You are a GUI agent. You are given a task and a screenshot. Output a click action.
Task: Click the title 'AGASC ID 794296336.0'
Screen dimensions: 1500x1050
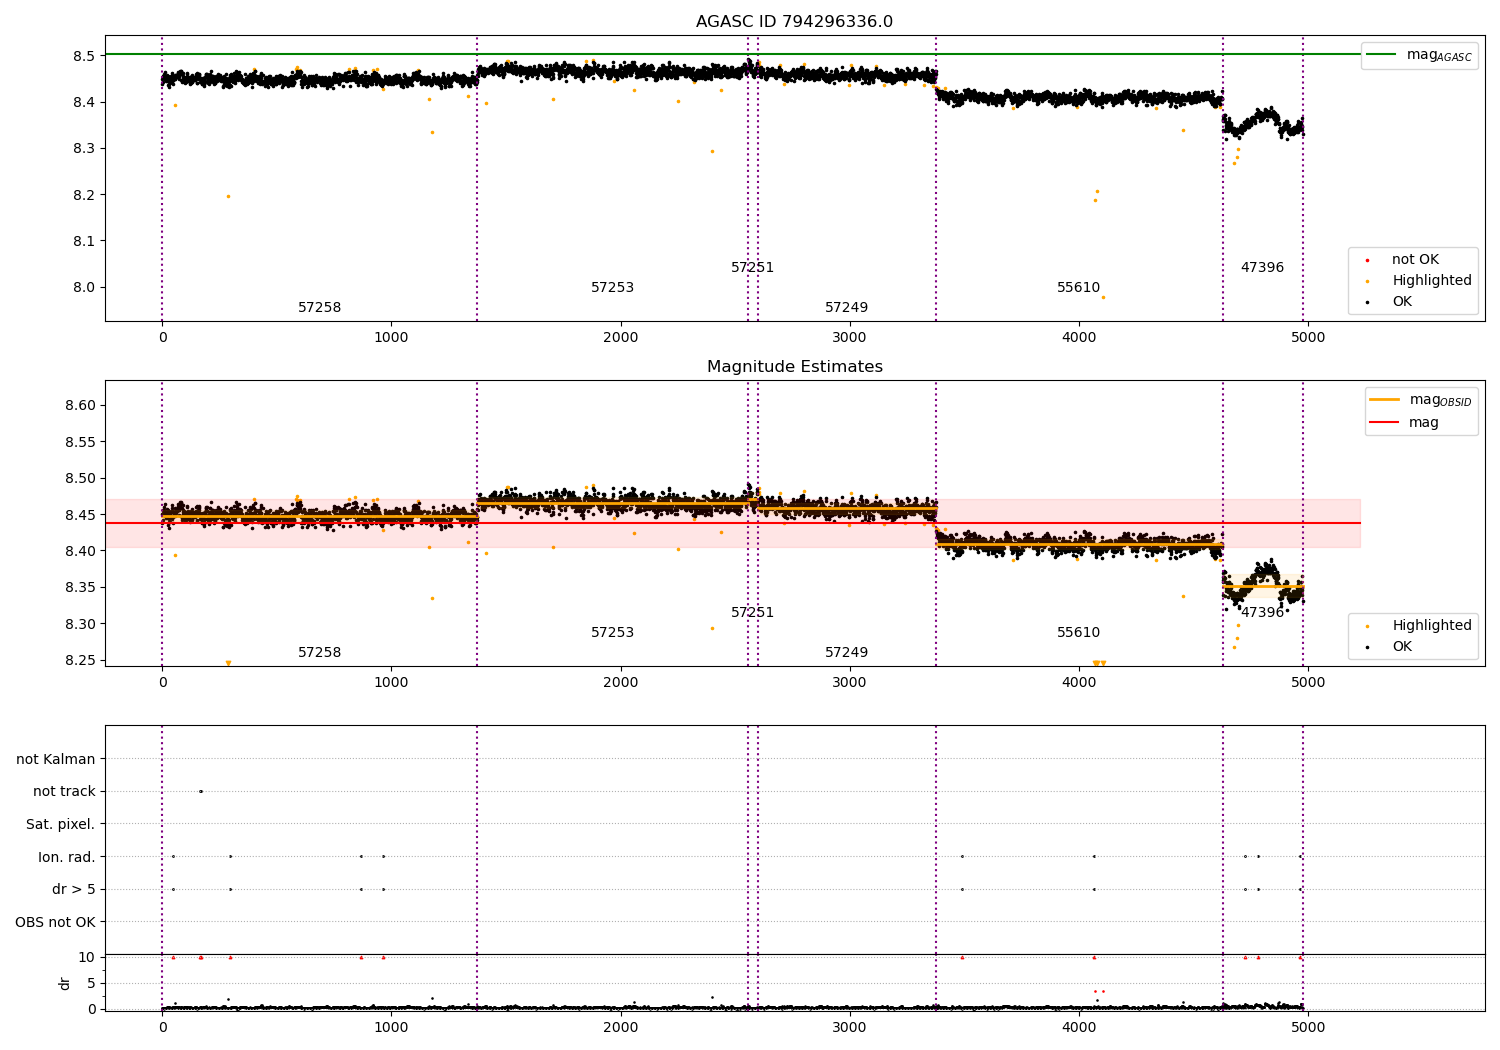point(794,22)
